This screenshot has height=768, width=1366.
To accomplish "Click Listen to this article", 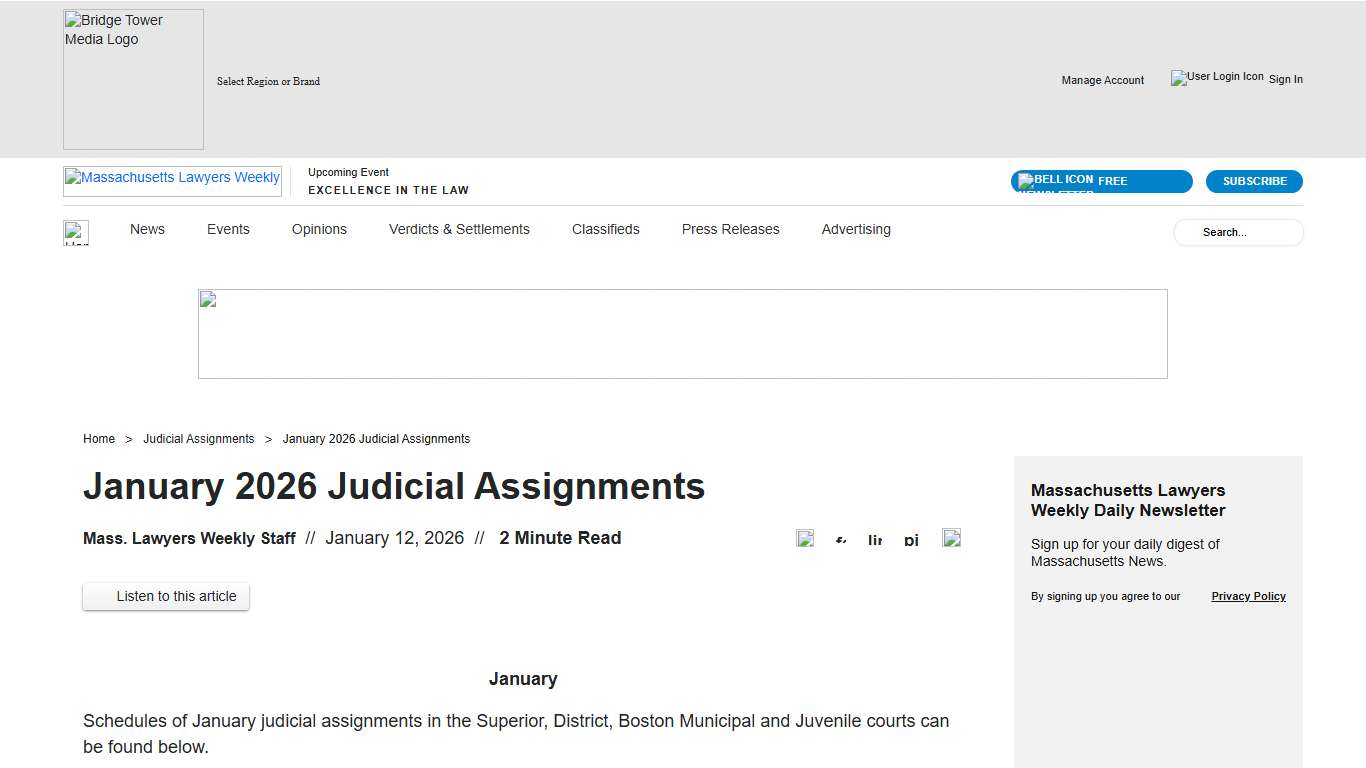I will tap(166, 596).
